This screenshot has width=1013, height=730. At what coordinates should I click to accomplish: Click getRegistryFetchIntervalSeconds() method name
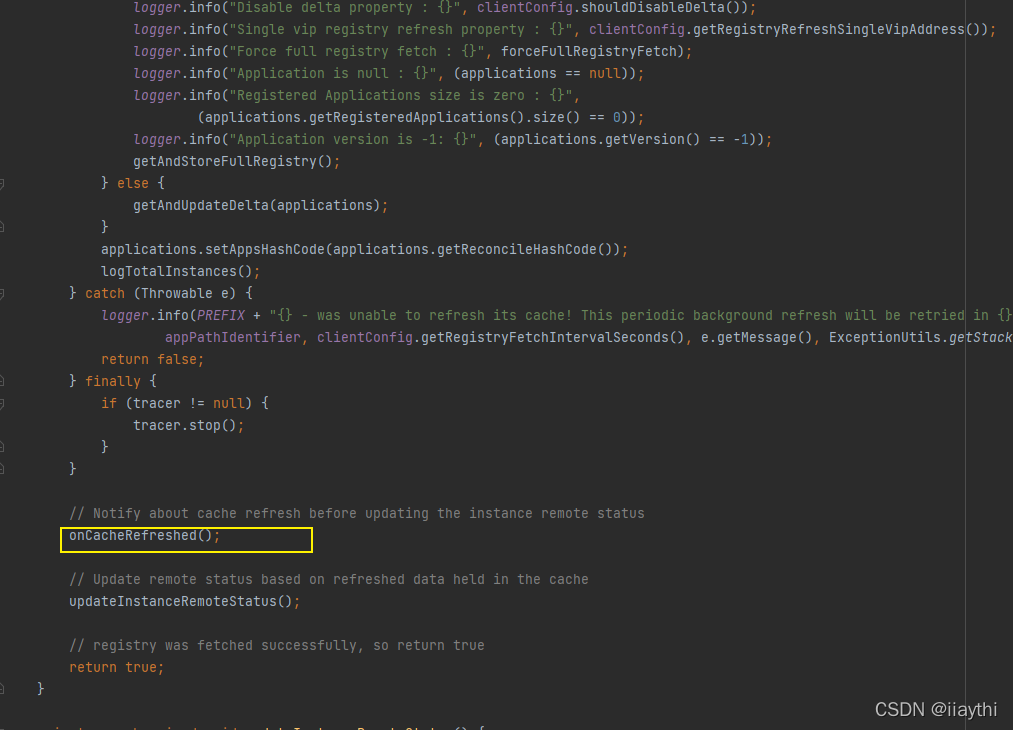552,337
